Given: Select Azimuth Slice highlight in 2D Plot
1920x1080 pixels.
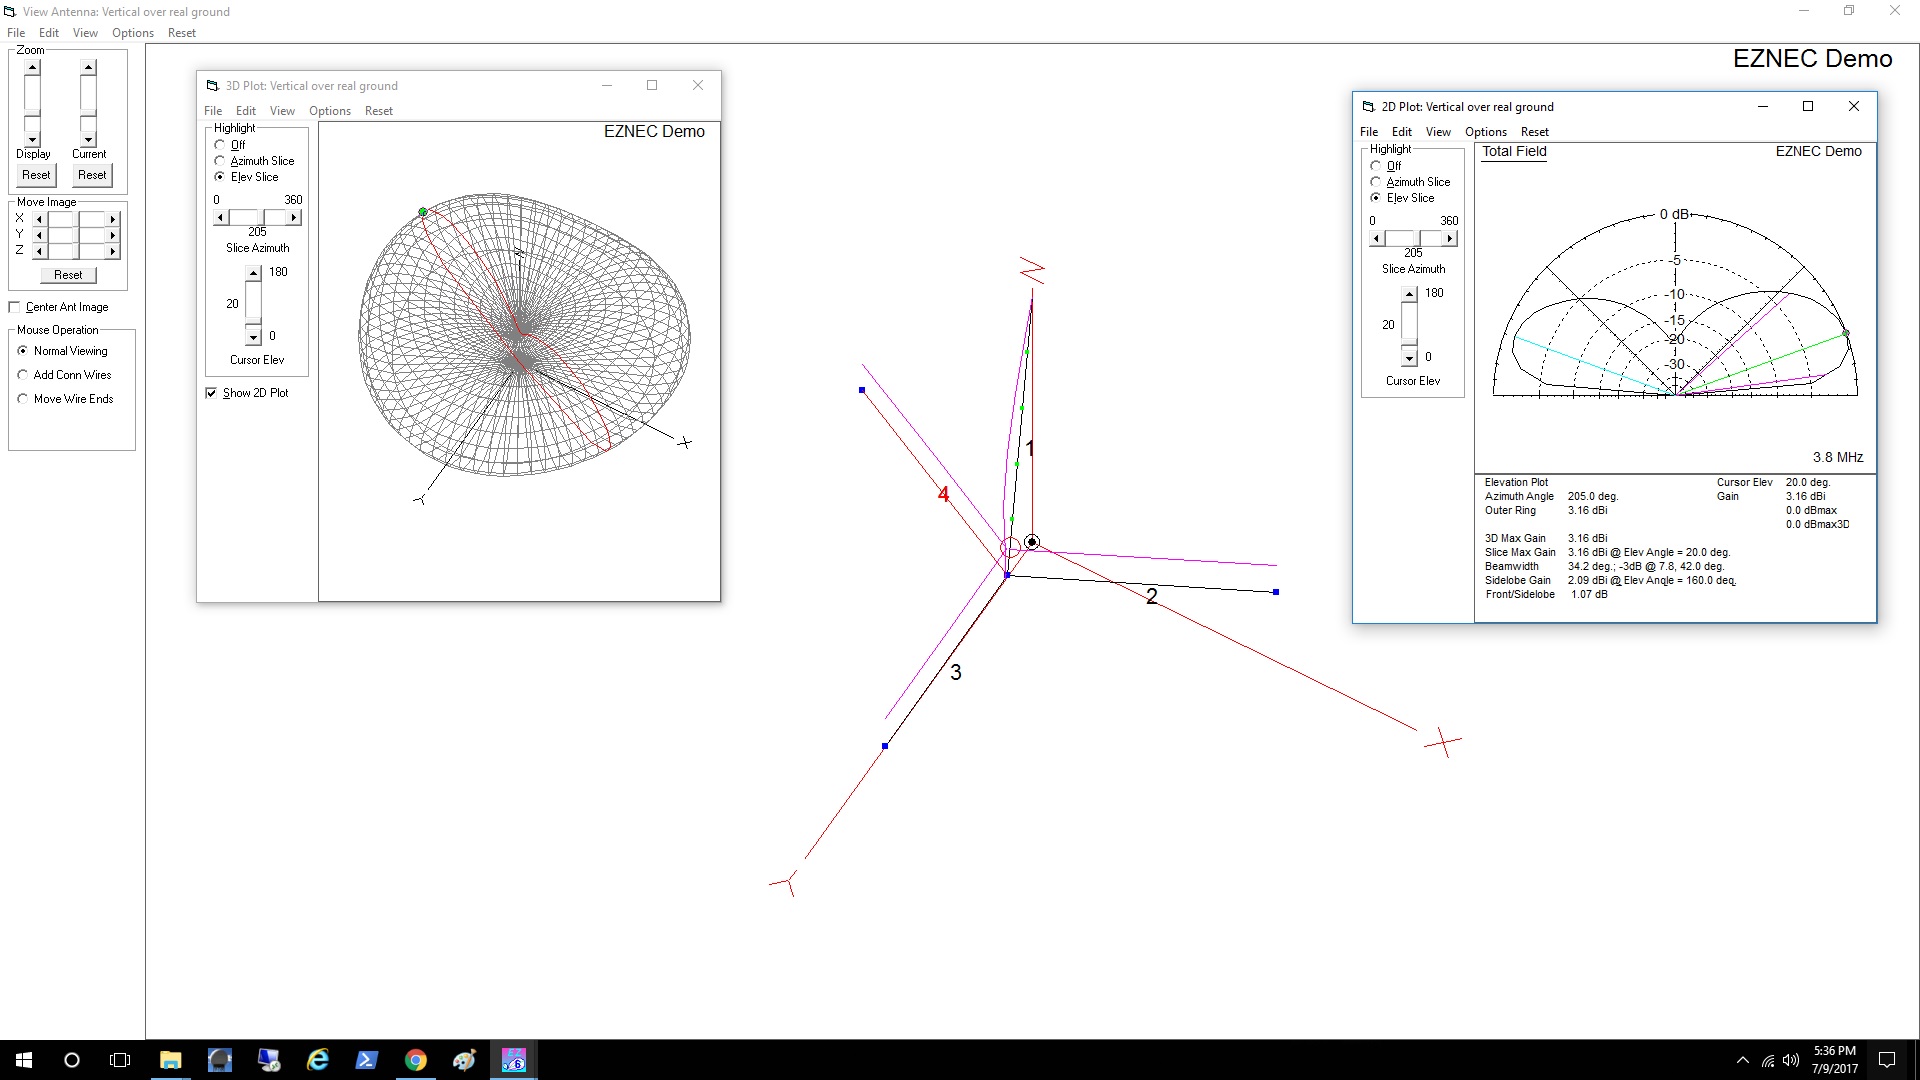Looking at the screenshot, I should pyautogui.click(x=1376, y=182).
